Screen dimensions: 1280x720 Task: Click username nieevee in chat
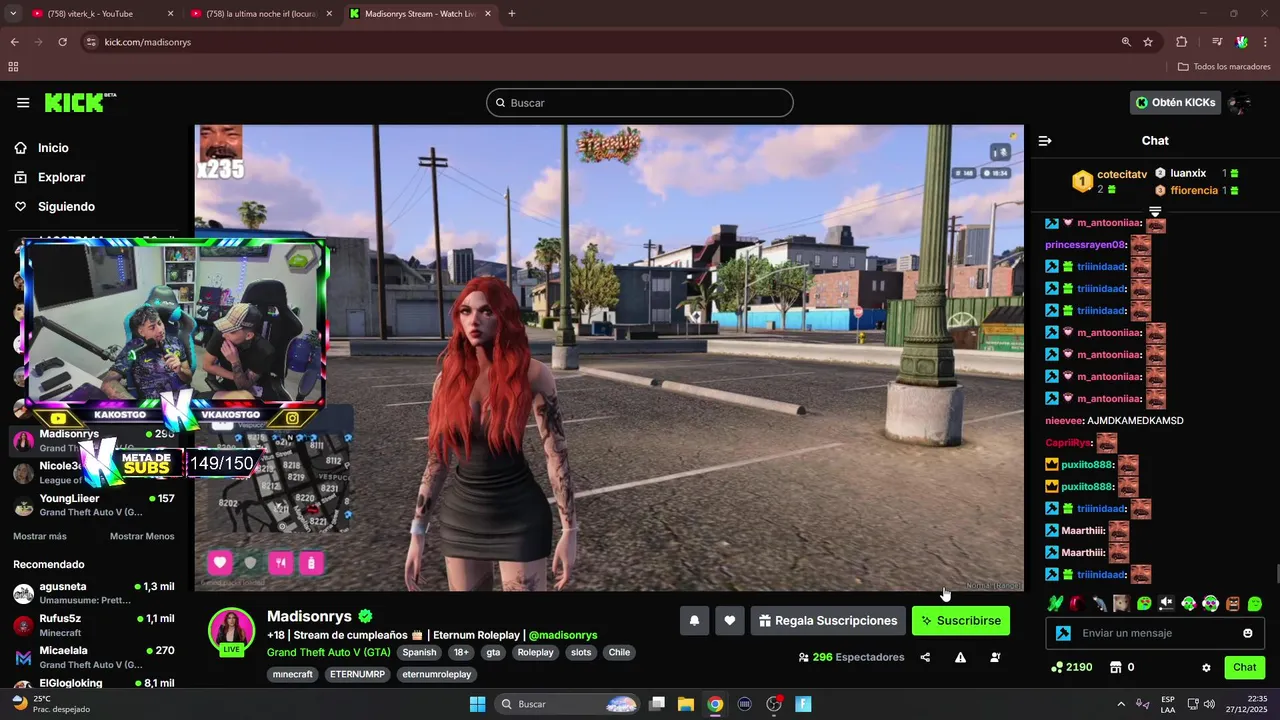1064,421
